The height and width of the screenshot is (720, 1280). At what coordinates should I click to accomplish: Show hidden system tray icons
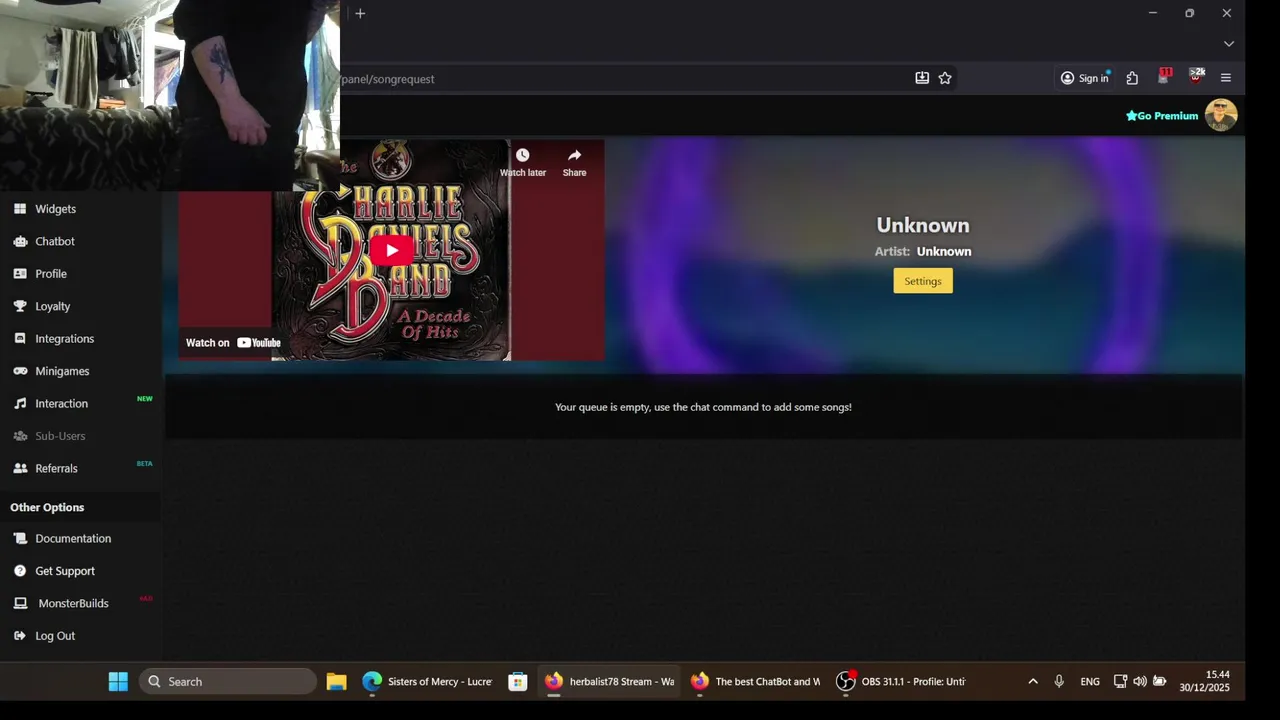1033,682
